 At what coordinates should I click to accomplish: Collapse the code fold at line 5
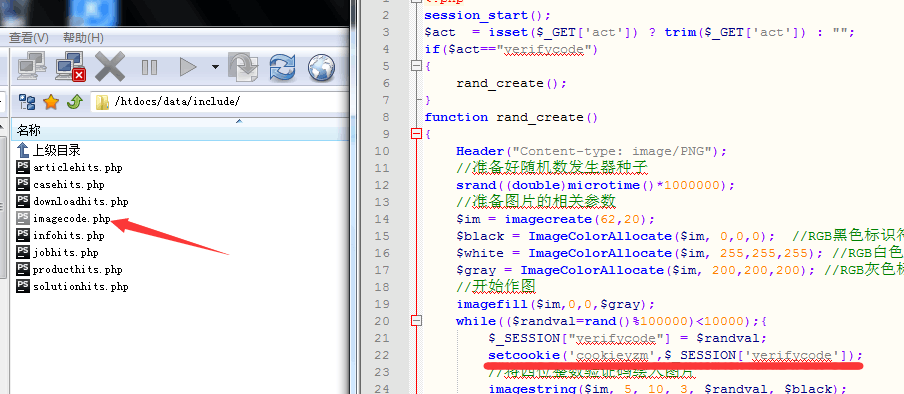click(x=416, y=66)
